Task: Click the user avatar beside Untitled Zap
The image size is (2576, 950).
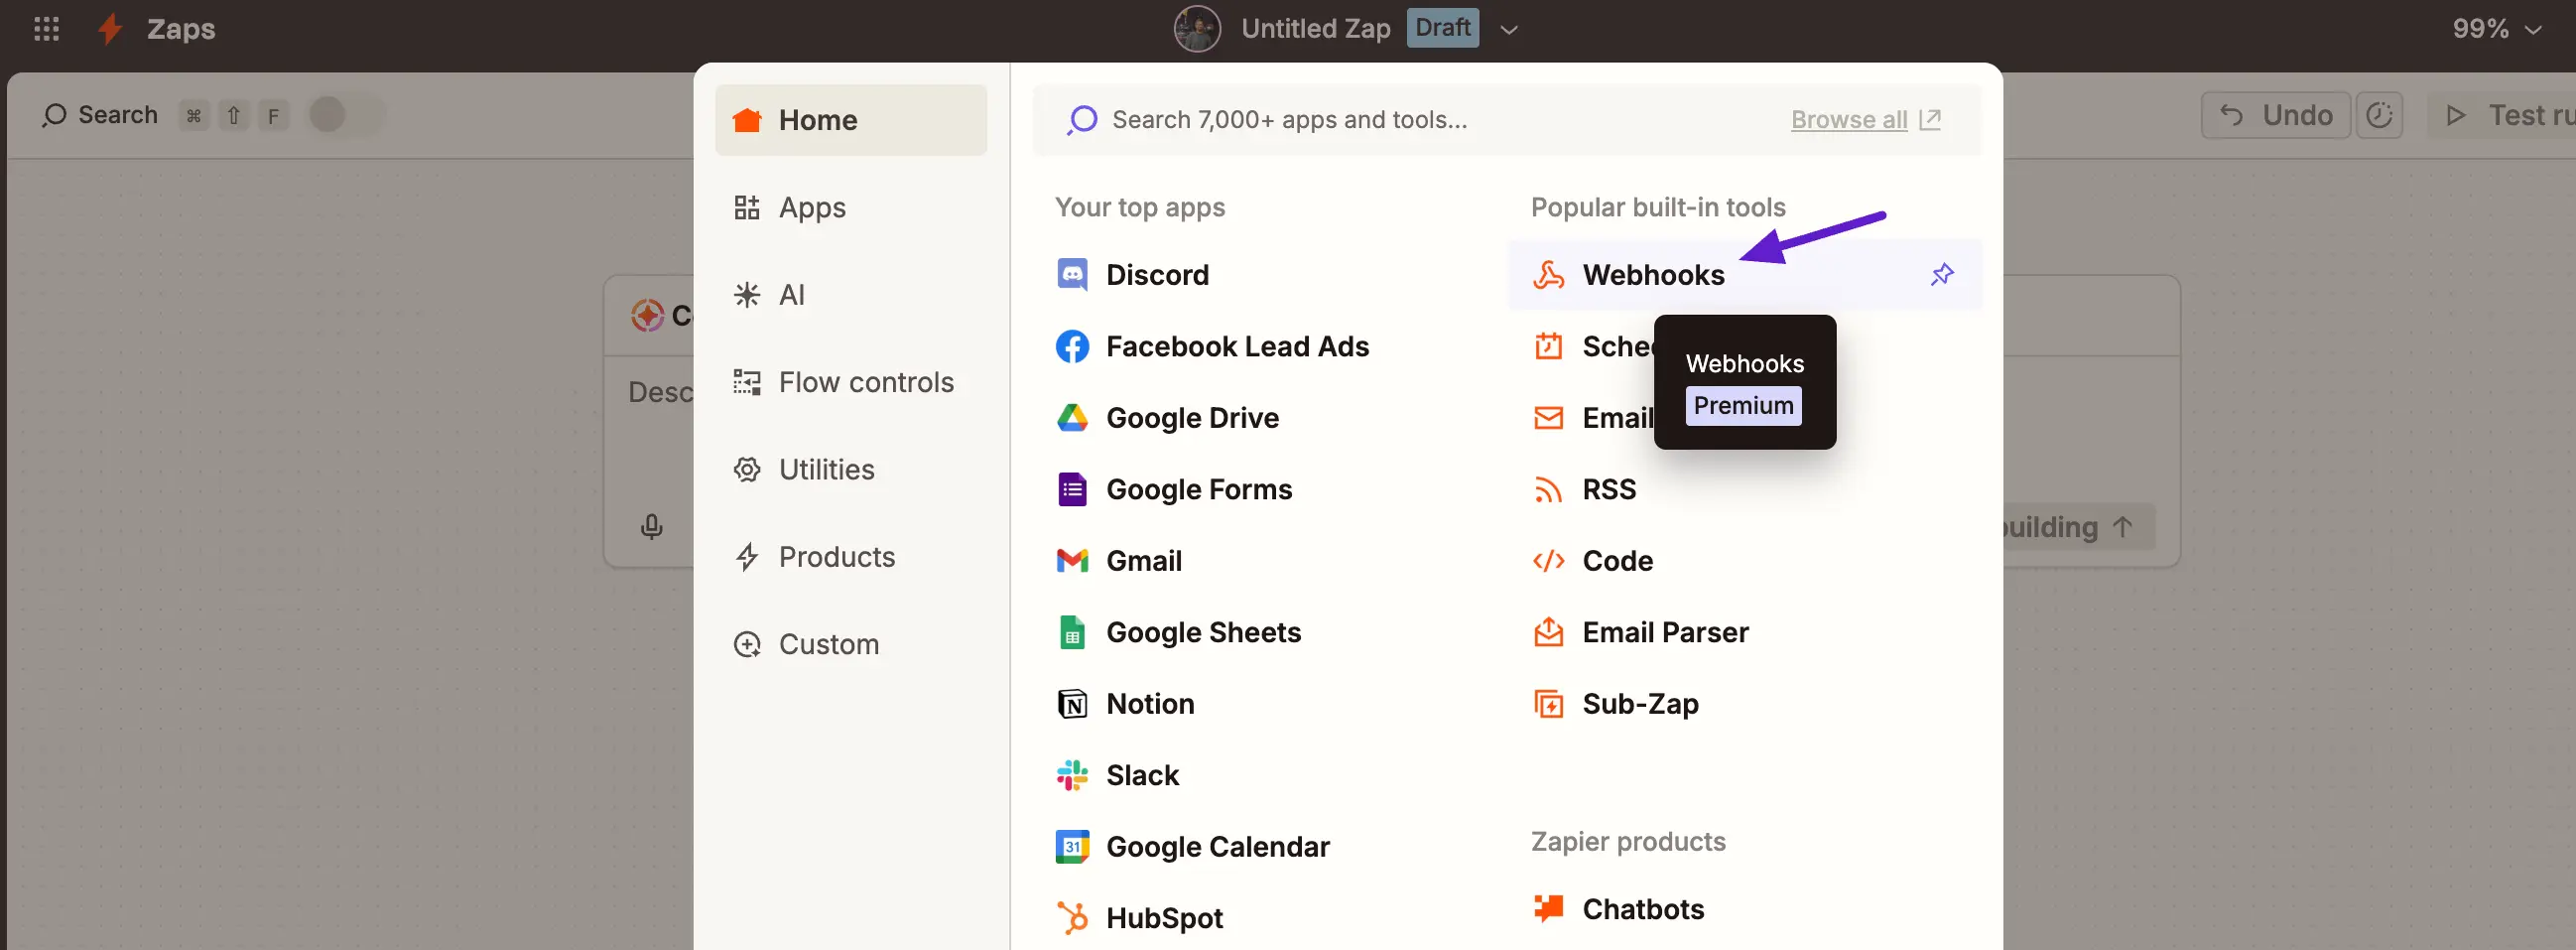Action: click(x=1196, y=28)
